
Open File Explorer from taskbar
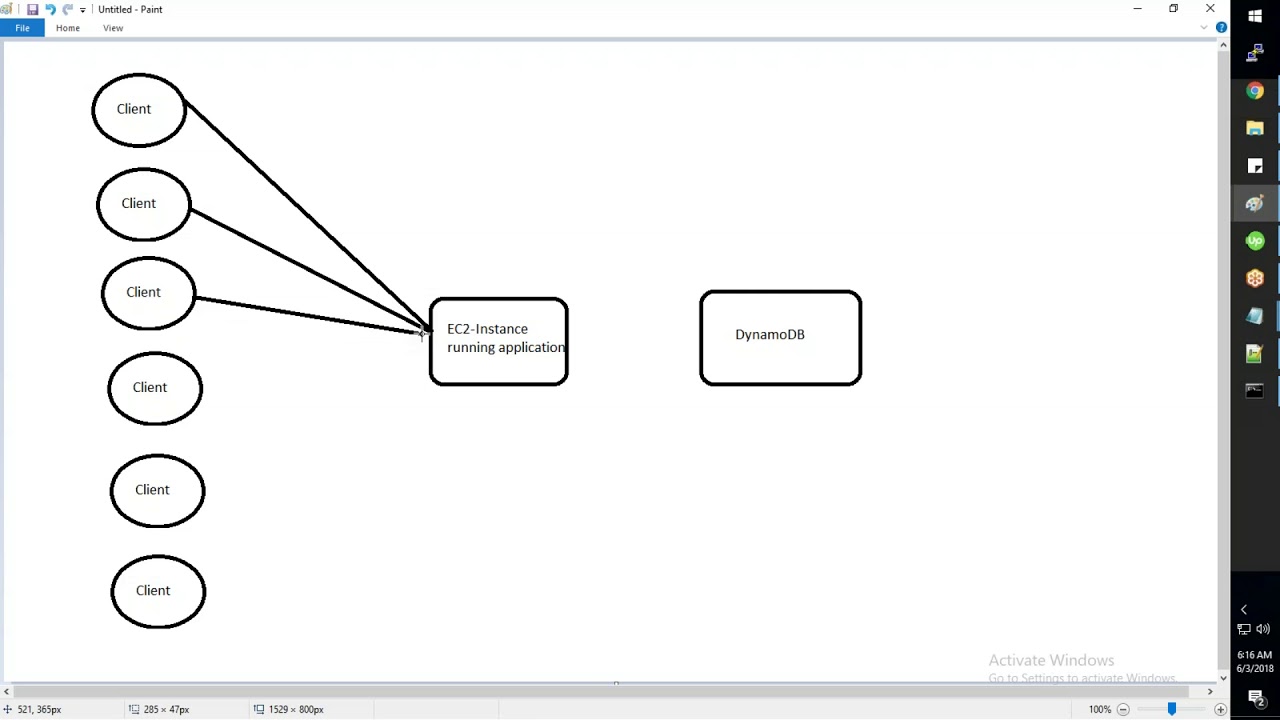pyautogui.click(x=1255, y=128)
